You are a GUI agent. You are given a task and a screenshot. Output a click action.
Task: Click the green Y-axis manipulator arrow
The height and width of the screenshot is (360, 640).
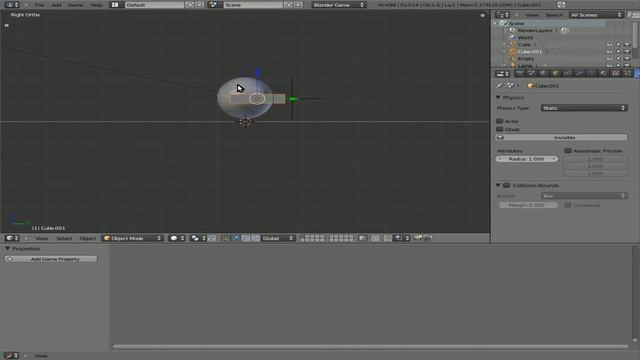(293, 99)
